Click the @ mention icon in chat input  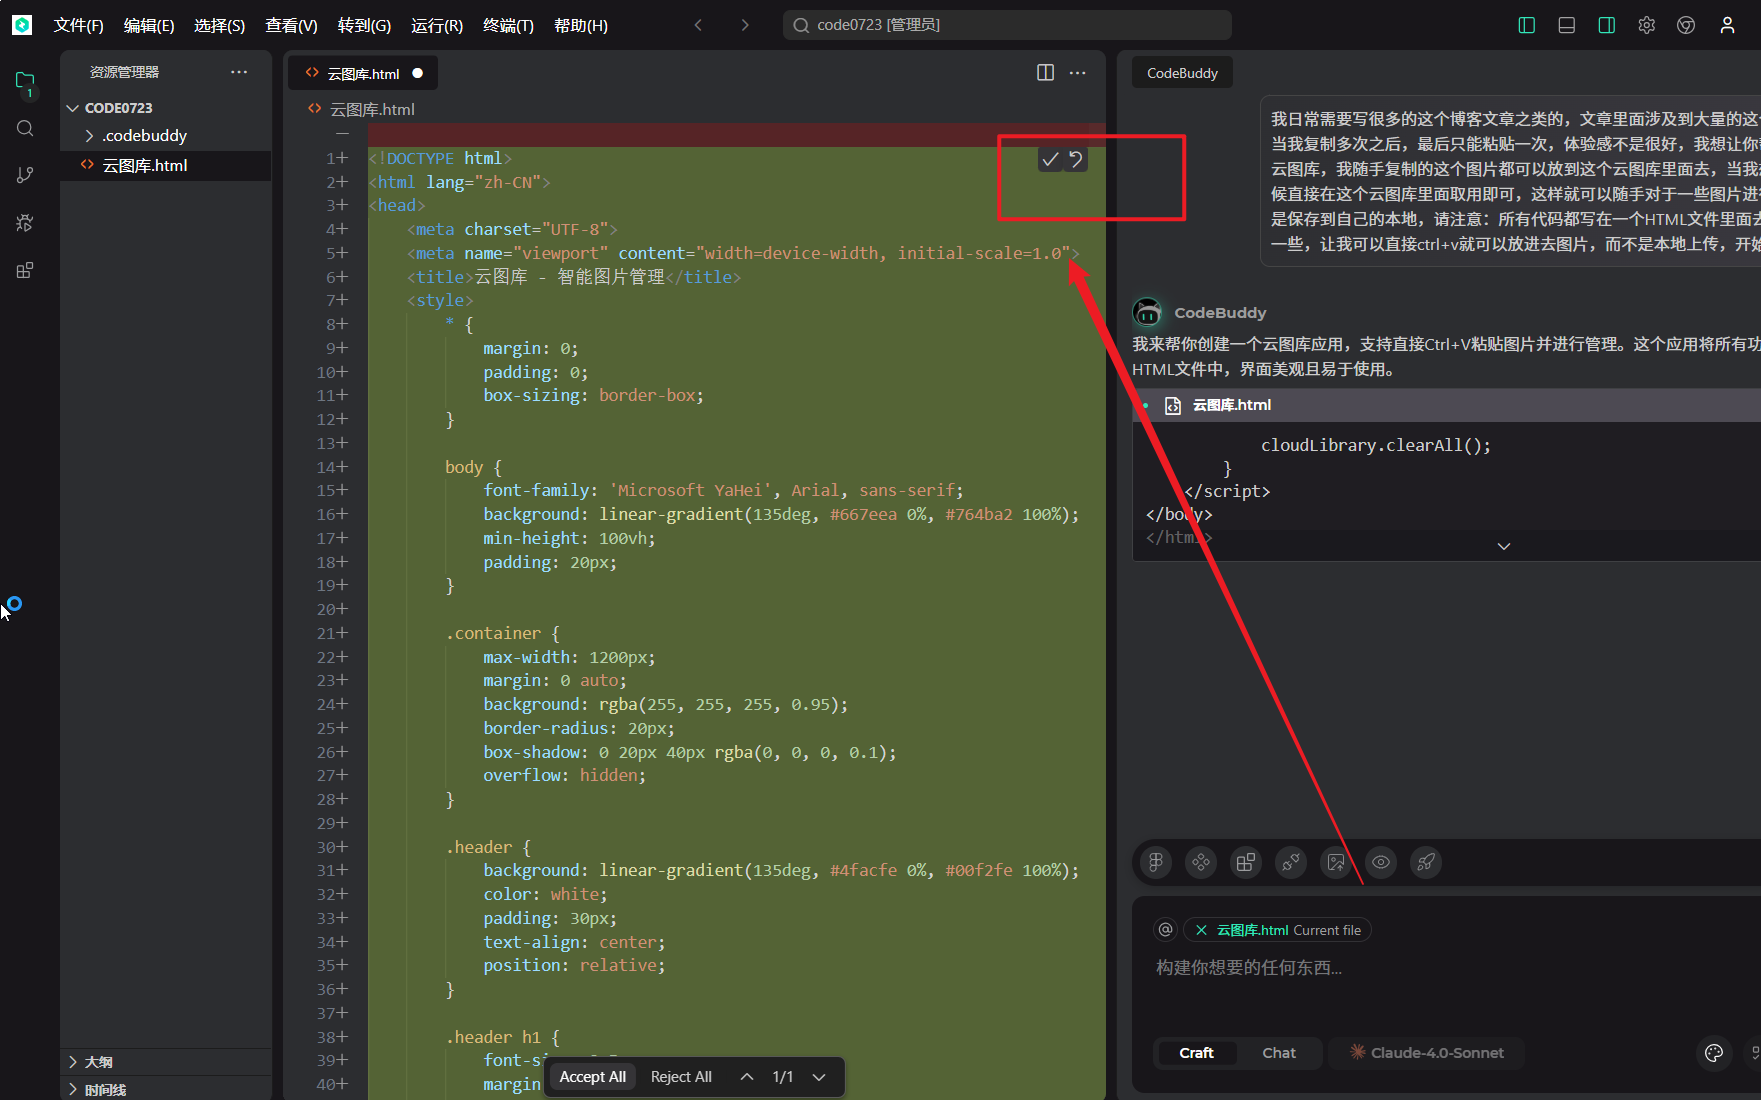pyautogui.click(x=1165, y=930)
